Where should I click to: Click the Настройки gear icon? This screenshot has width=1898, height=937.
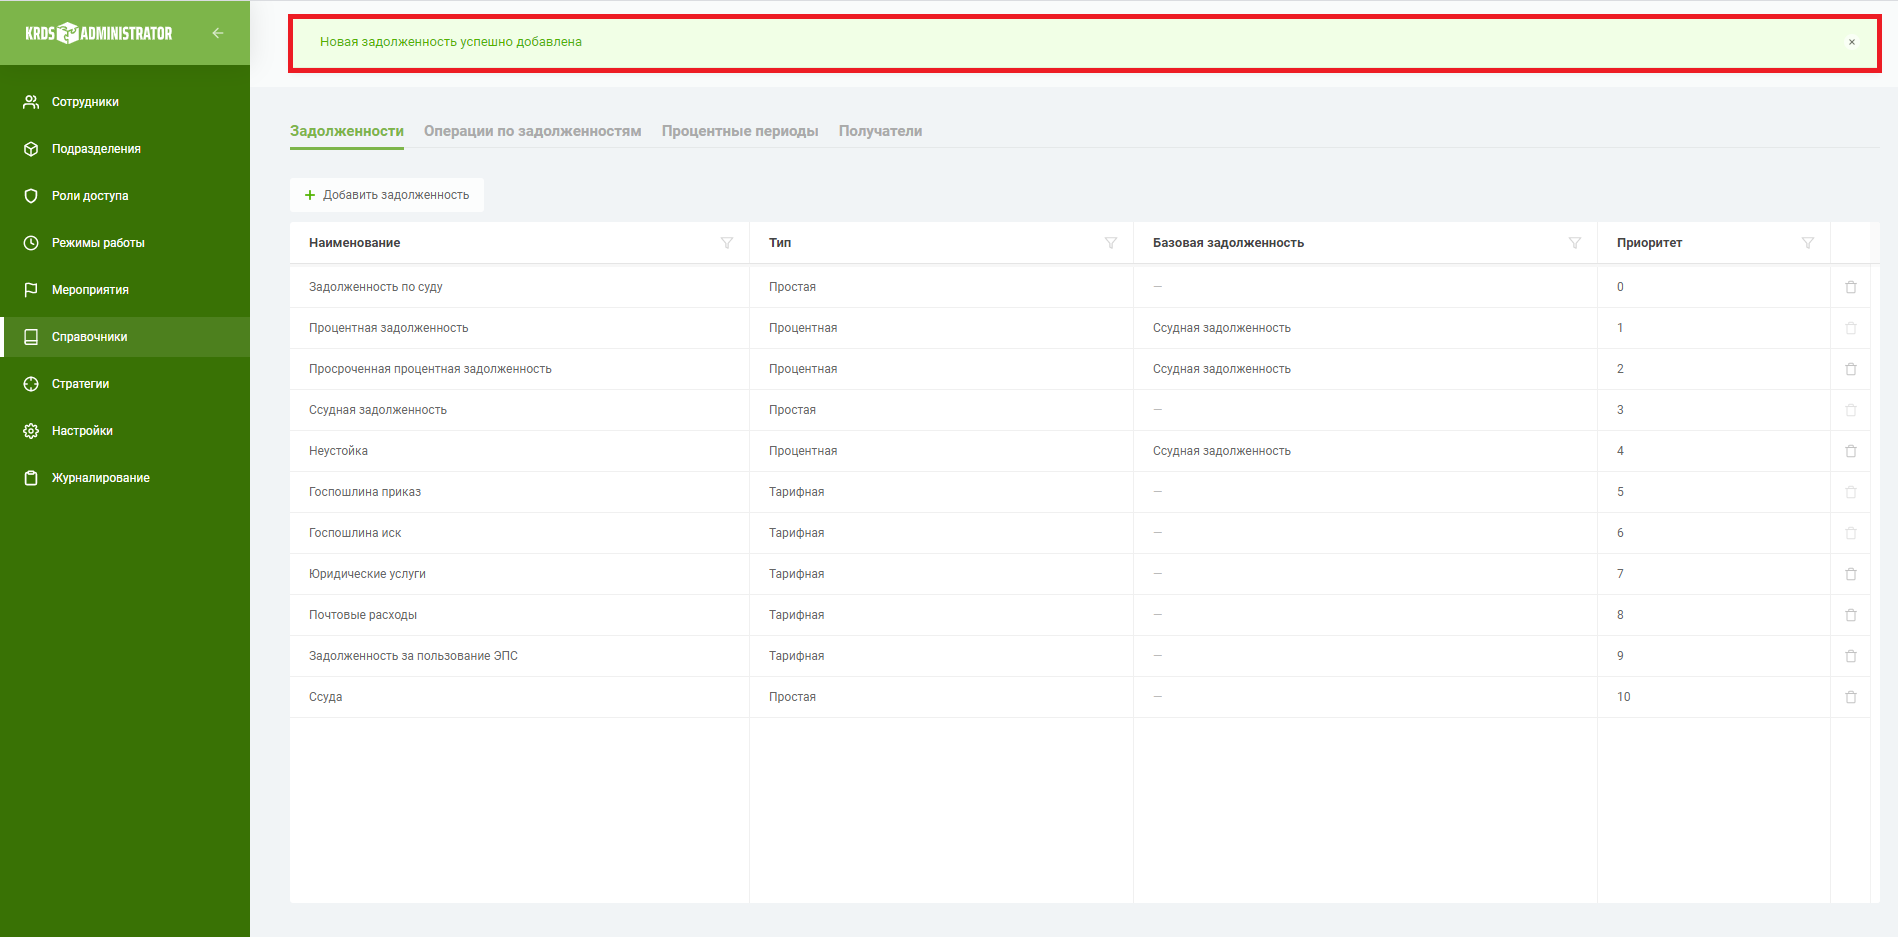point(31,431)
